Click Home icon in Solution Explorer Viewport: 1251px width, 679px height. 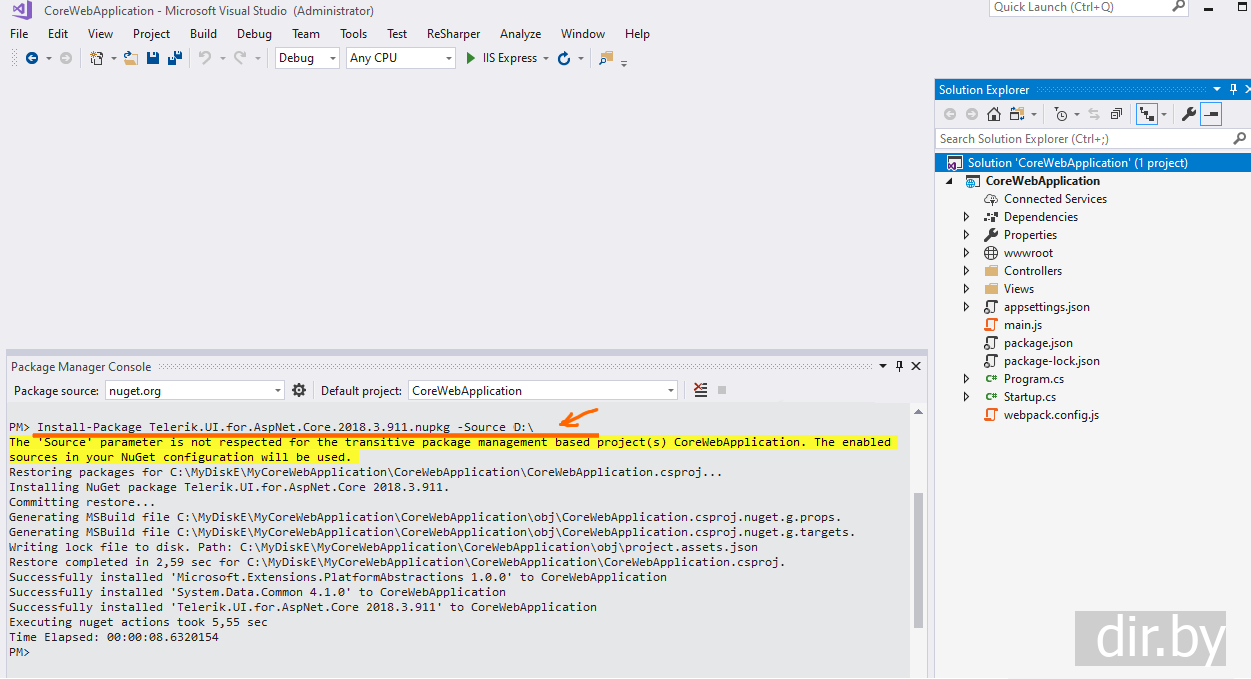pos(993,114)
